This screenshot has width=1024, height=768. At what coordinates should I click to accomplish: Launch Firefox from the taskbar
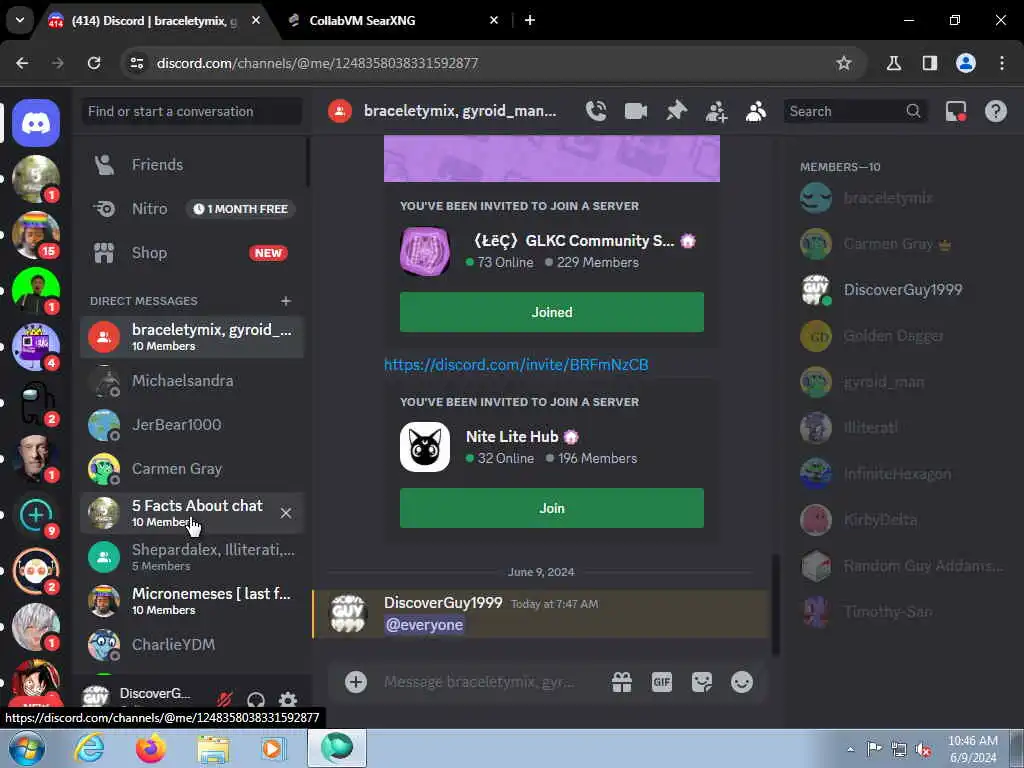[x=151, y=748]
